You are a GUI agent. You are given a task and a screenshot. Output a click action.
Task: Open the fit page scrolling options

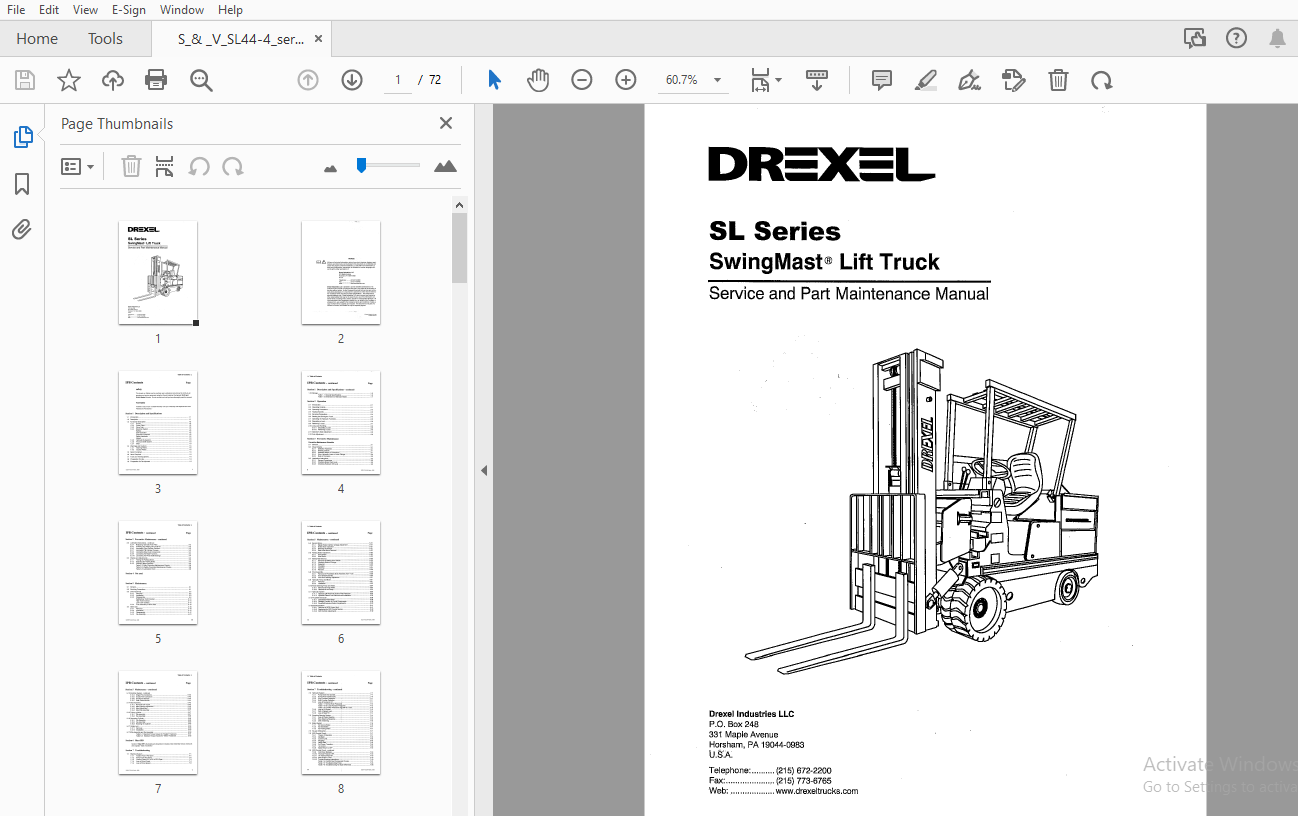pyautogui.click(x=766, y=80)
